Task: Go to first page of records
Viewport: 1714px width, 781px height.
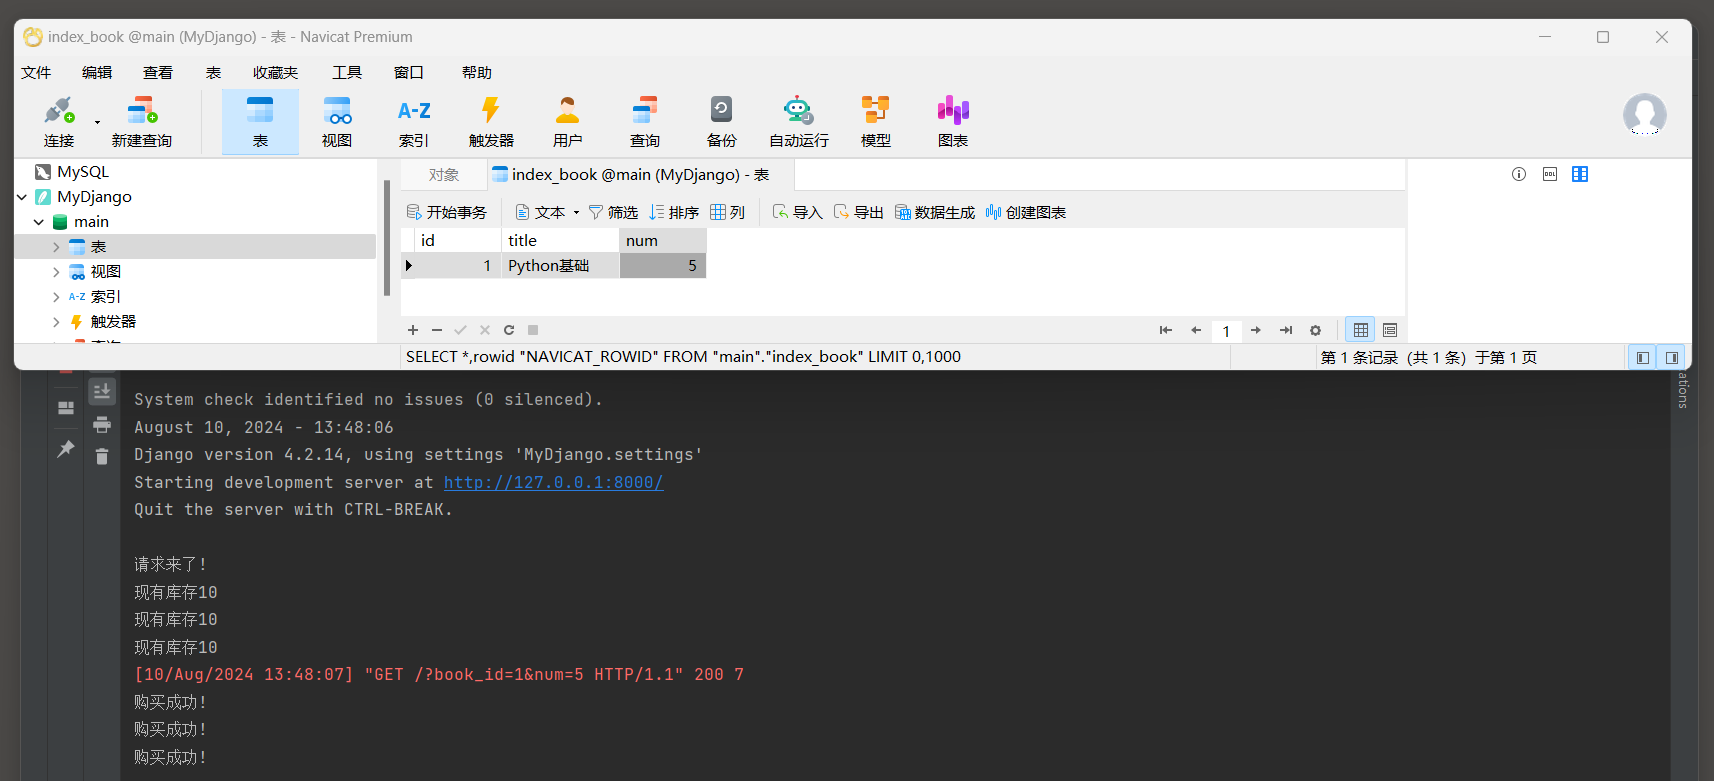Action: pyautogui.click(x=1166, y=330)
